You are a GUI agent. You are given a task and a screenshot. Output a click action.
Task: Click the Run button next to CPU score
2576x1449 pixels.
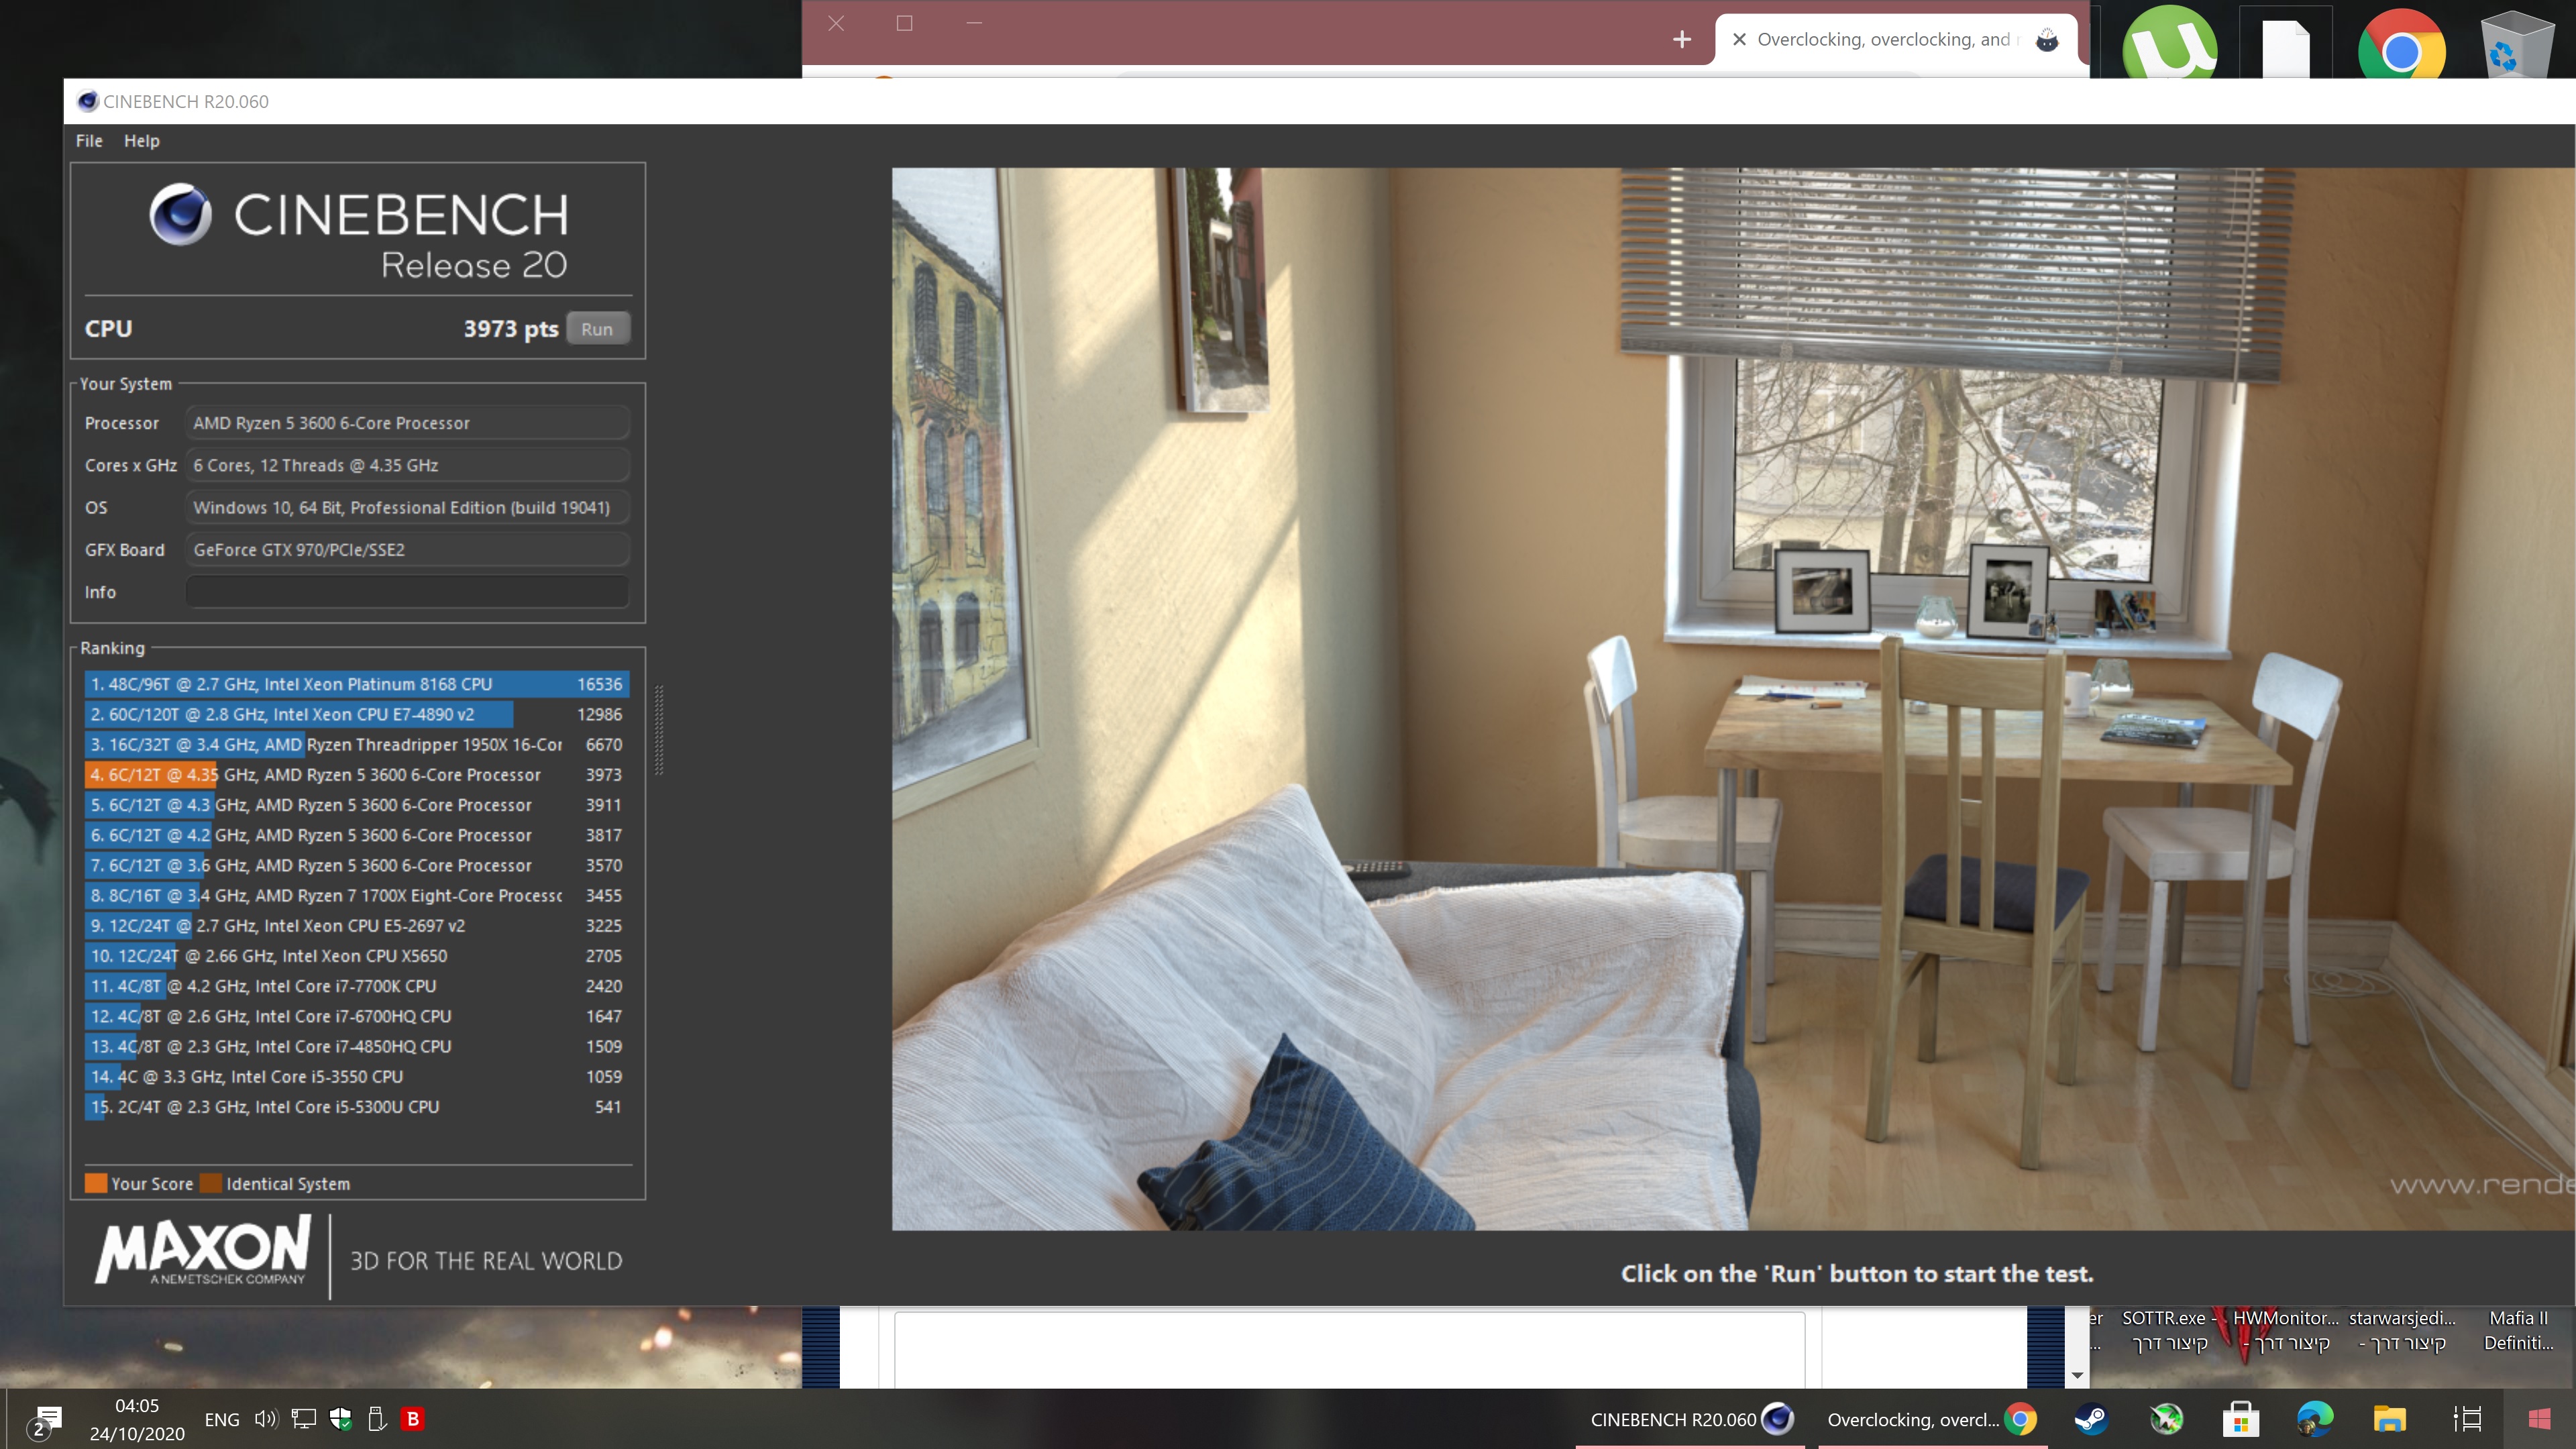[597, 329]
